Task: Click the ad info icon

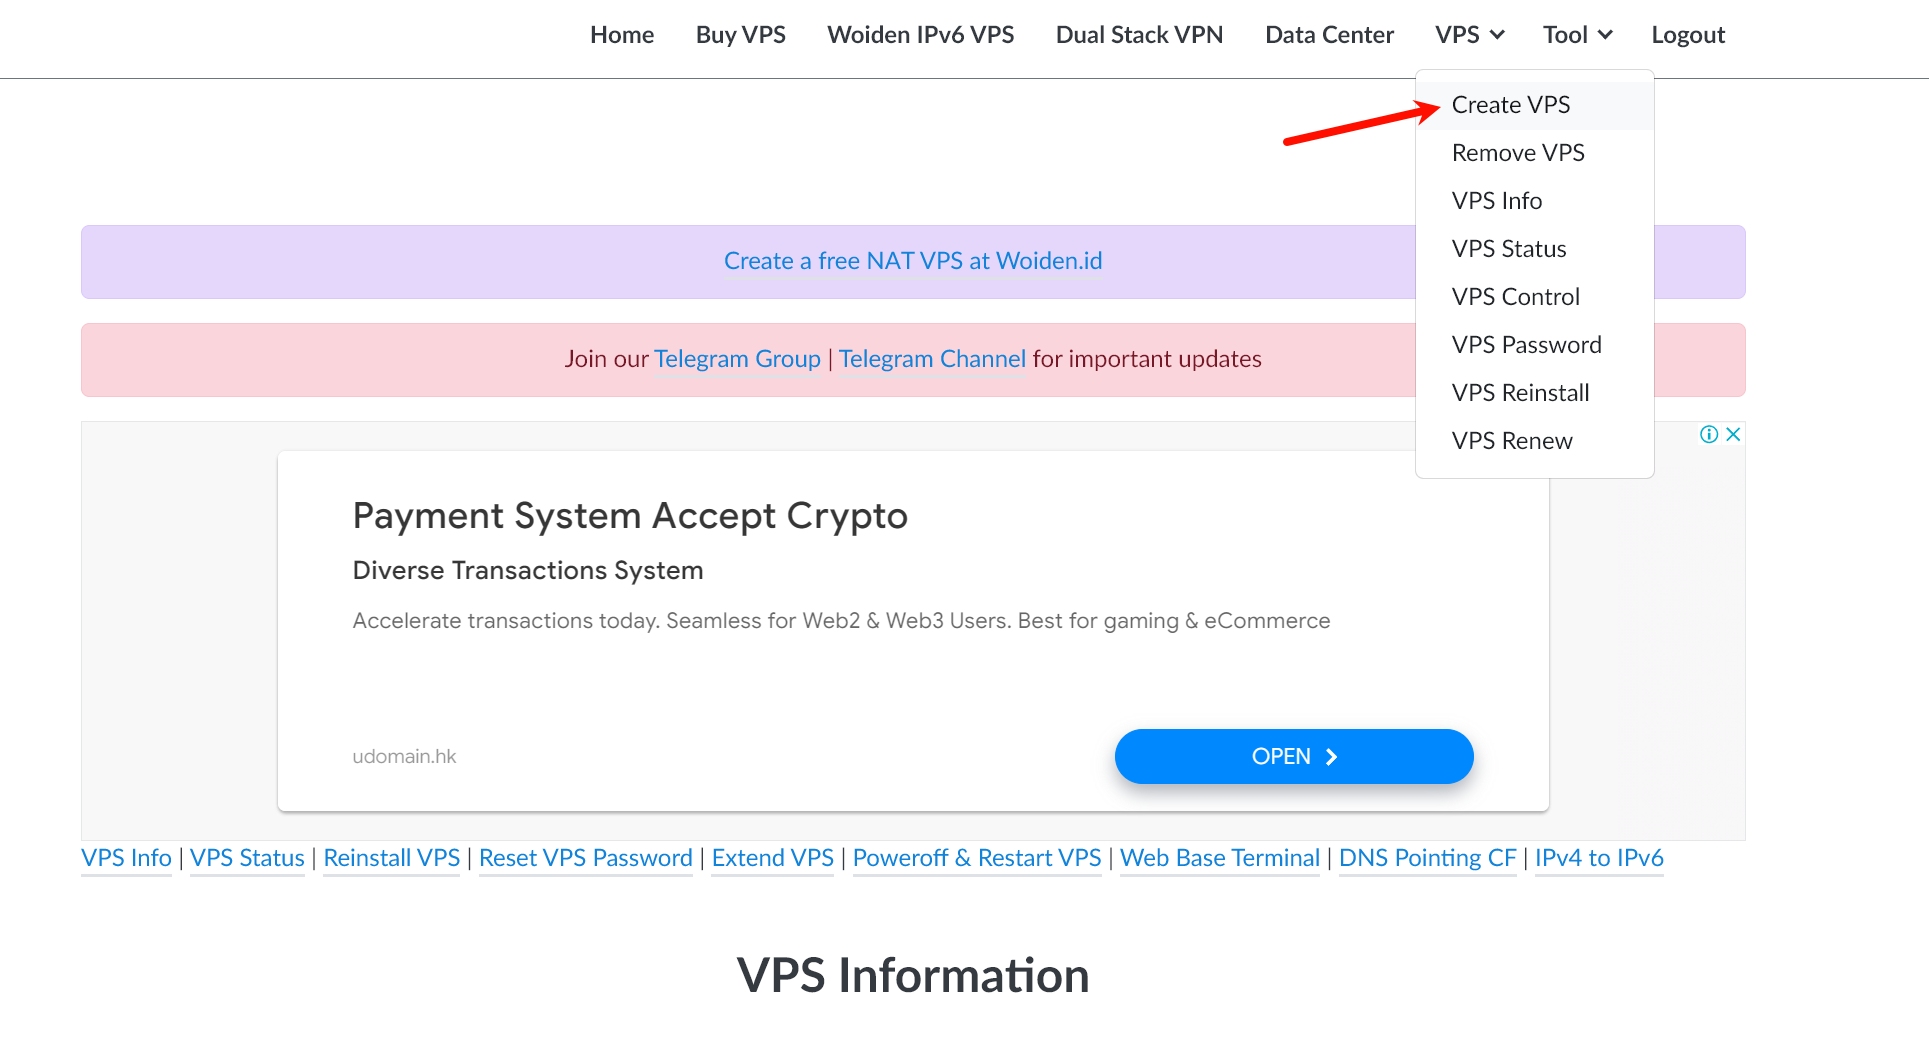Action: (1709, 434)
